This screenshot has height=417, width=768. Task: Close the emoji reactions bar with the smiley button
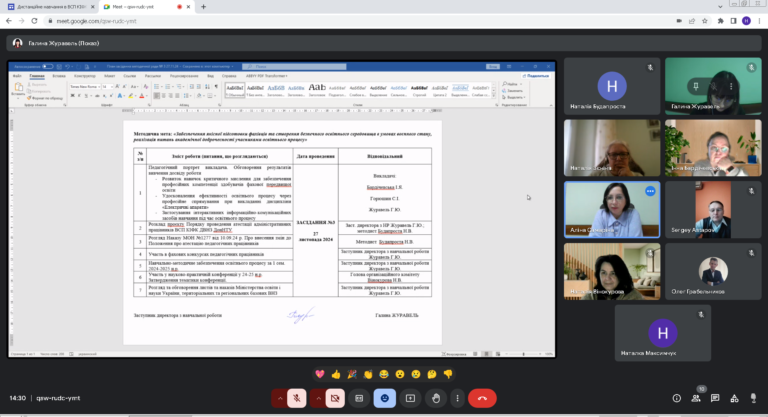click(x=384, y=398)
